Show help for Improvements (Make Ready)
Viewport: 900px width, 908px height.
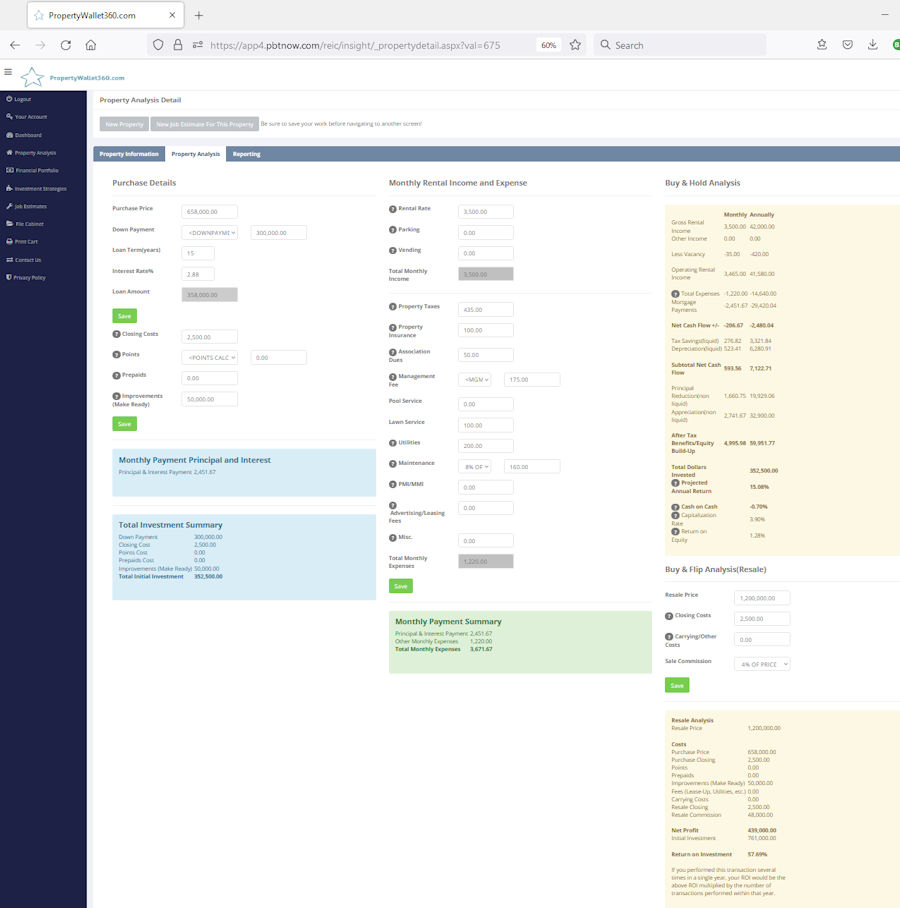tap(116, 397)
